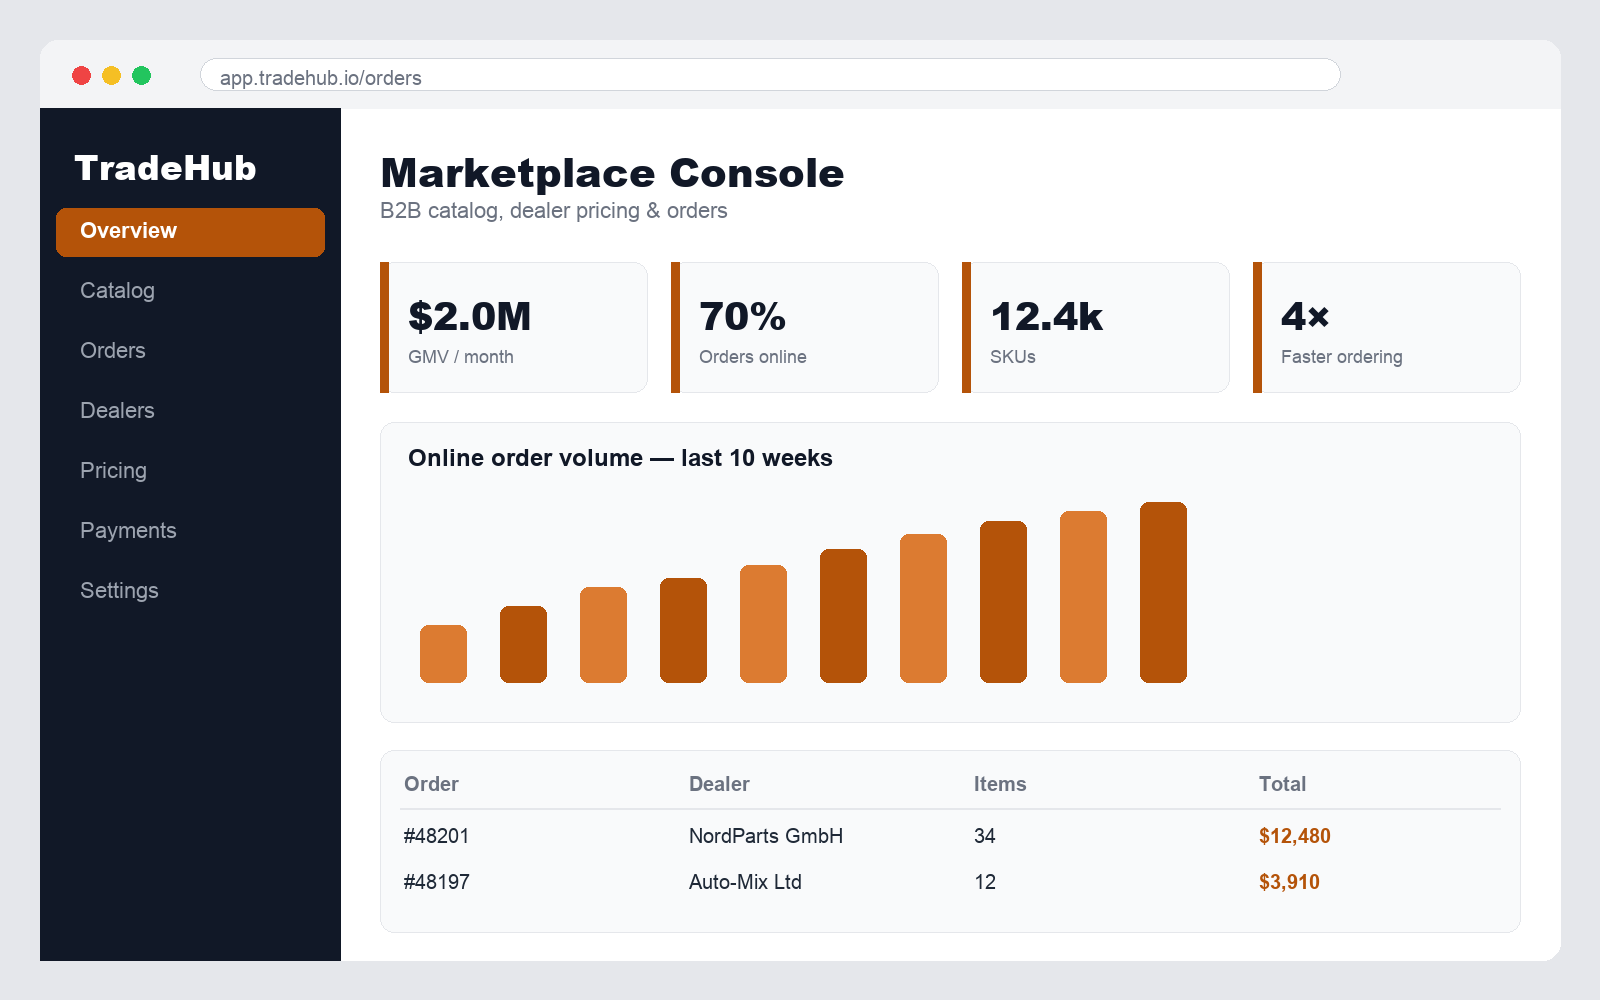
Task: Click the $3,910 total value
Action: pyautogui.click(x=1289, y=882)
